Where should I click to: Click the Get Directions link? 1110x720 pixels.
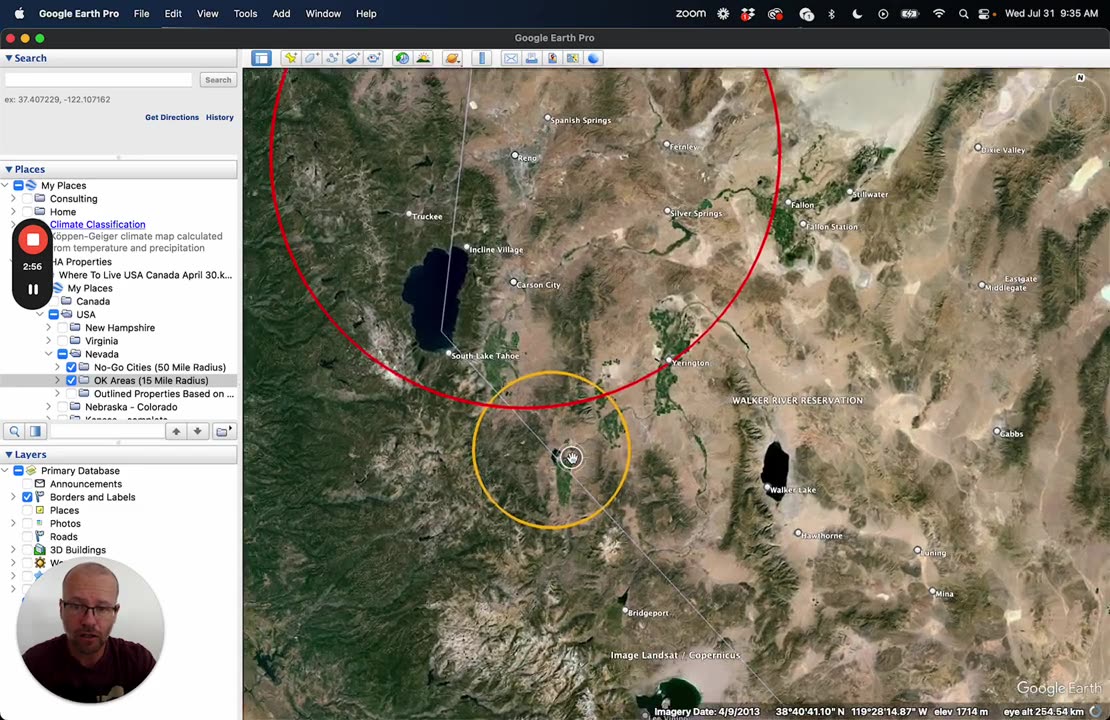(172, 118)
